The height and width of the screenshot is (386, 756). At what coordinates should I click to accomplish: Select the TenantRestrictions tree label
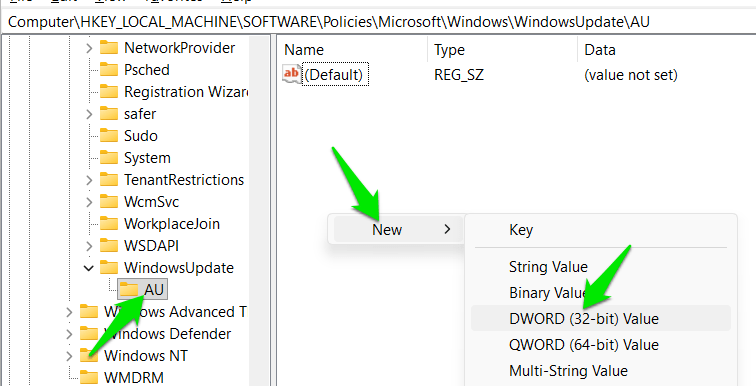(184, 180)
